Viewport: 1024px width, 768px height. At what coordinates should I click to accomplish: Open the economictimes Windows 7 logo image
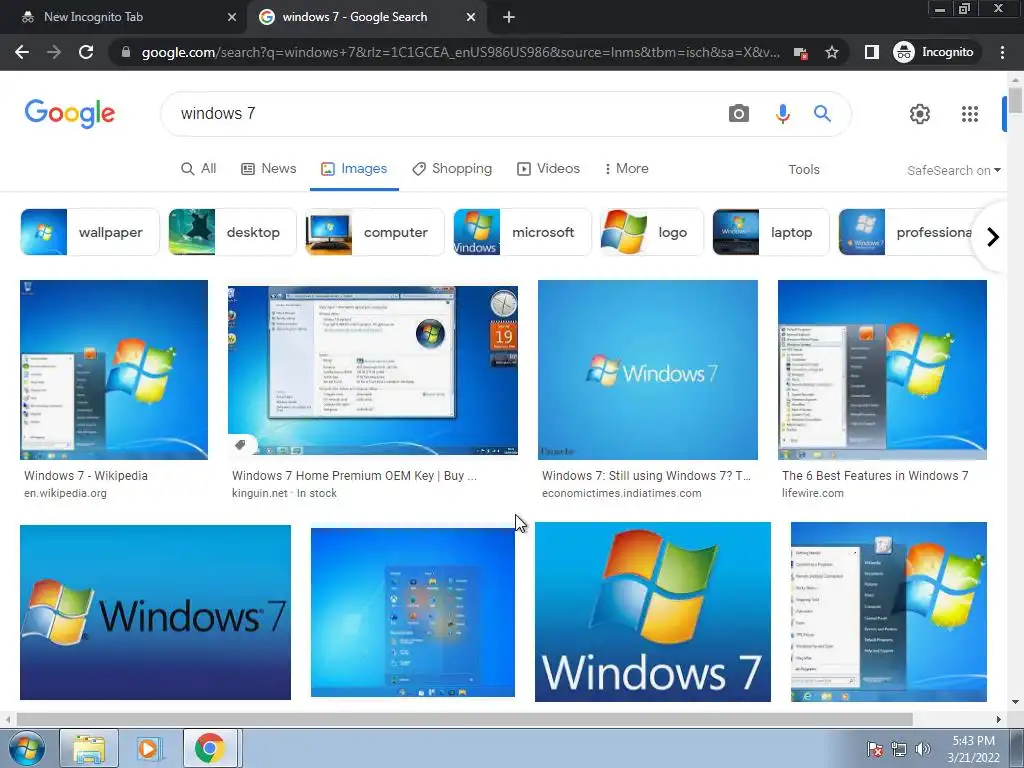(x=647, y=370)
